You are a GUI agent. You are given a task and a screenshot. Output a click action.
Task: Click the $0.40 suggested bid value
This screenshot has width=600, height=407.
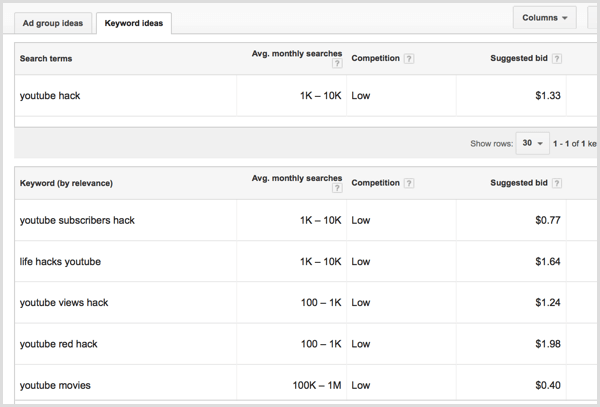pyautogui.click(x=548, y=385)
